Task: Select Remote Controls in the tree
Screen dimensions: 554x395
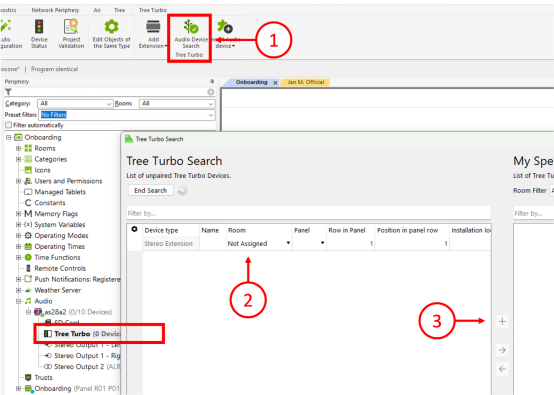Action: pos(60,269)
